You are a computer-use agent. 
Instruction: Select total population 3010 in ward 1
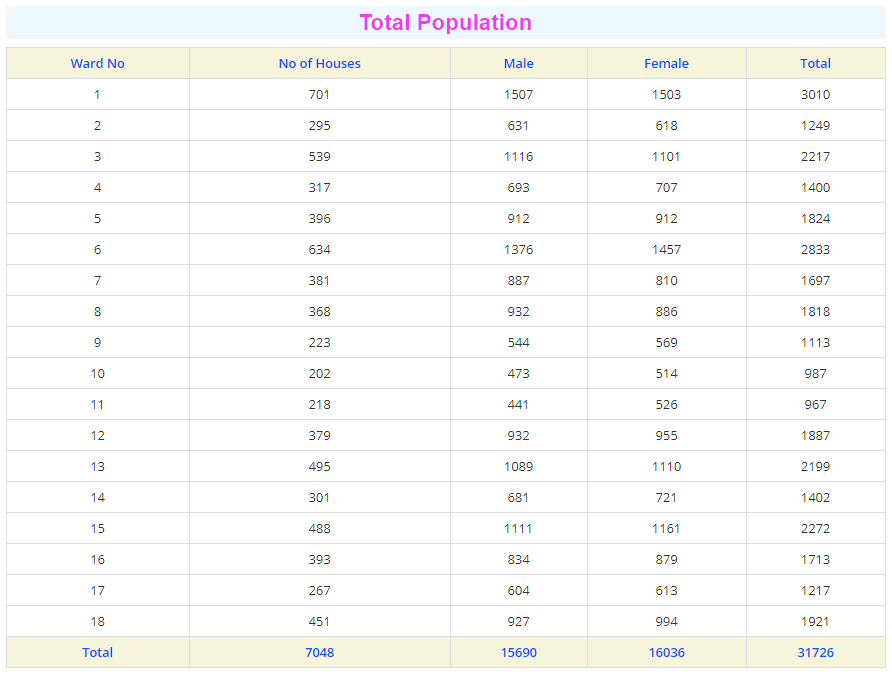(815, 94)
